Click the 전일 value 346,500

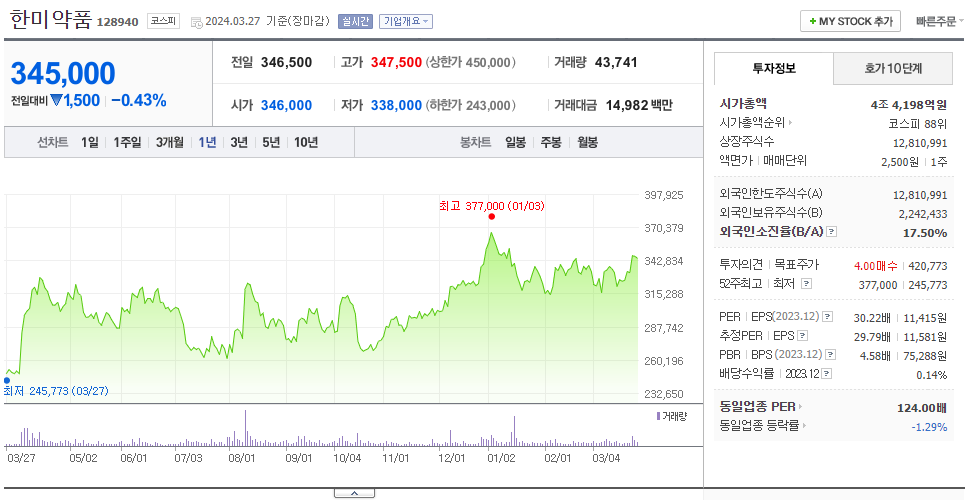click(x=286, y=62)
